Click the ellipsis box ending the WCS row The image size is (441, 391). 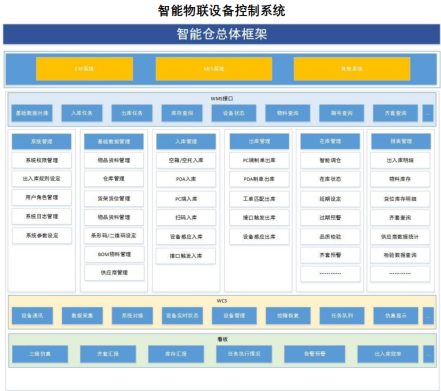(x=428, y=316)
